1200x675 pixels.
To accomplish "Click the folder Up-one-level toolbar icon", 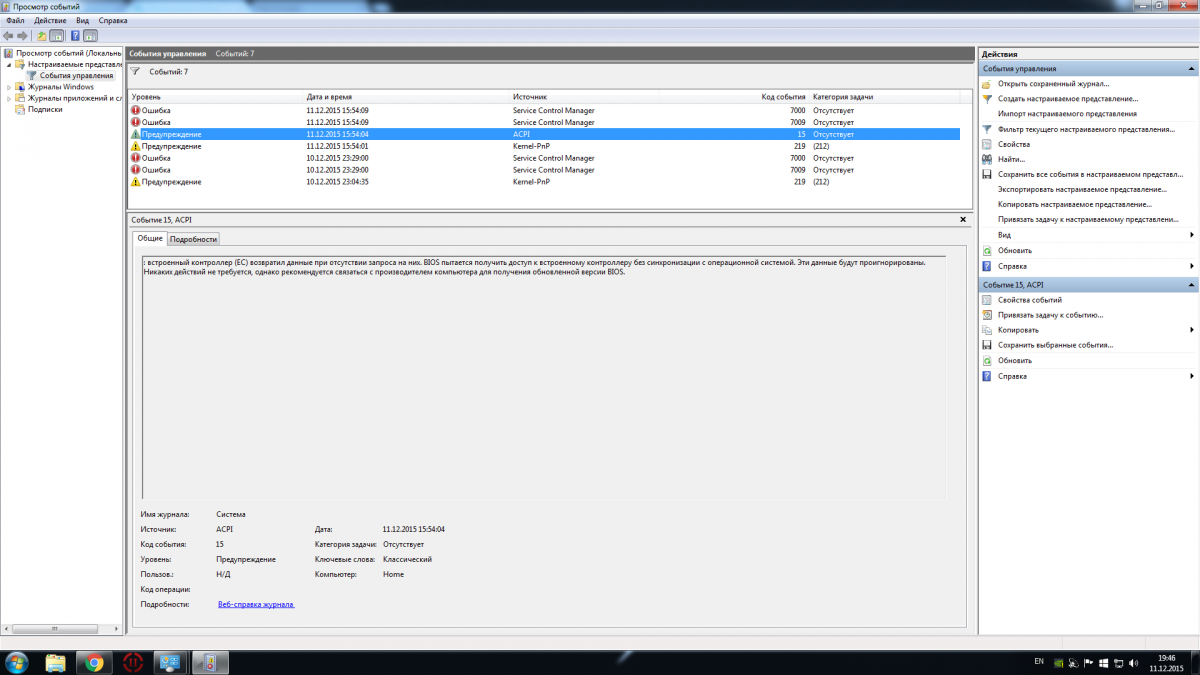I will coord(42,35).
